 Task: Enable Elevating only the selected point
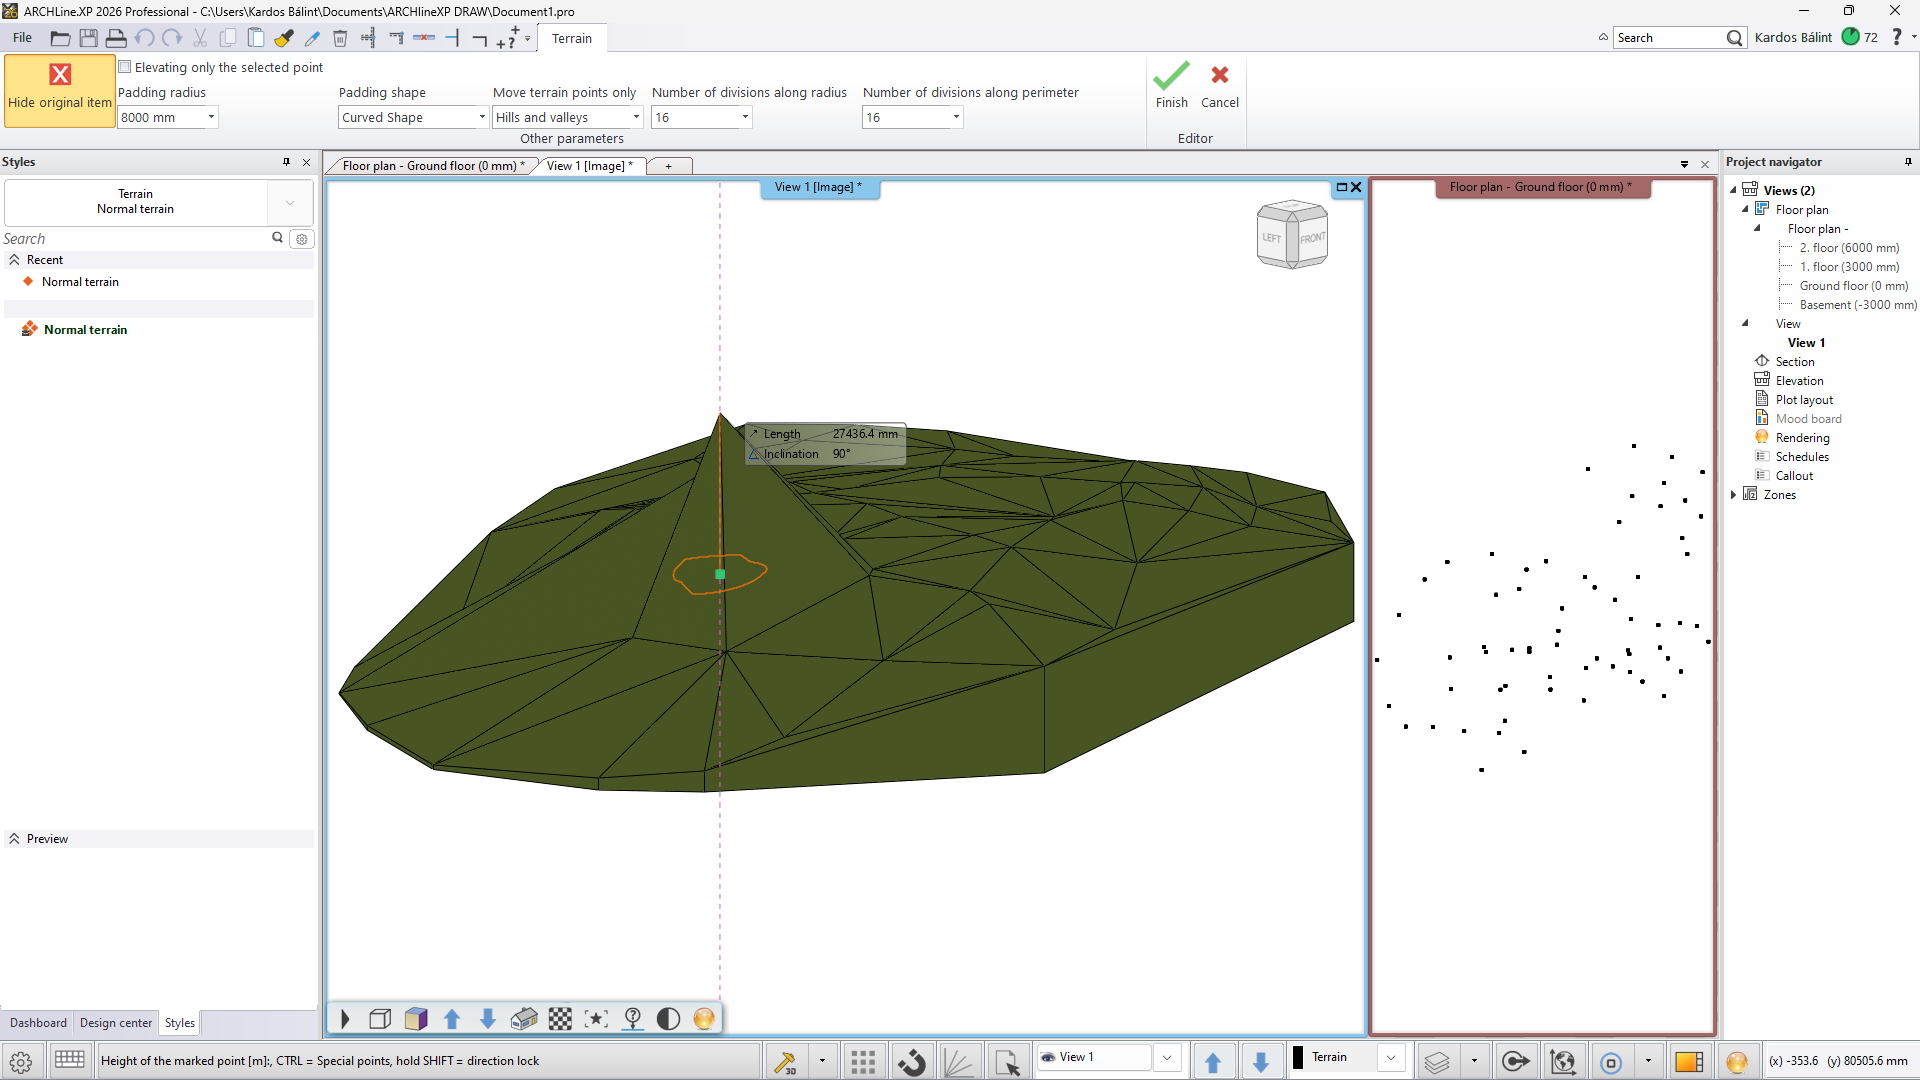pyautogui.click(x=125, y=67)
